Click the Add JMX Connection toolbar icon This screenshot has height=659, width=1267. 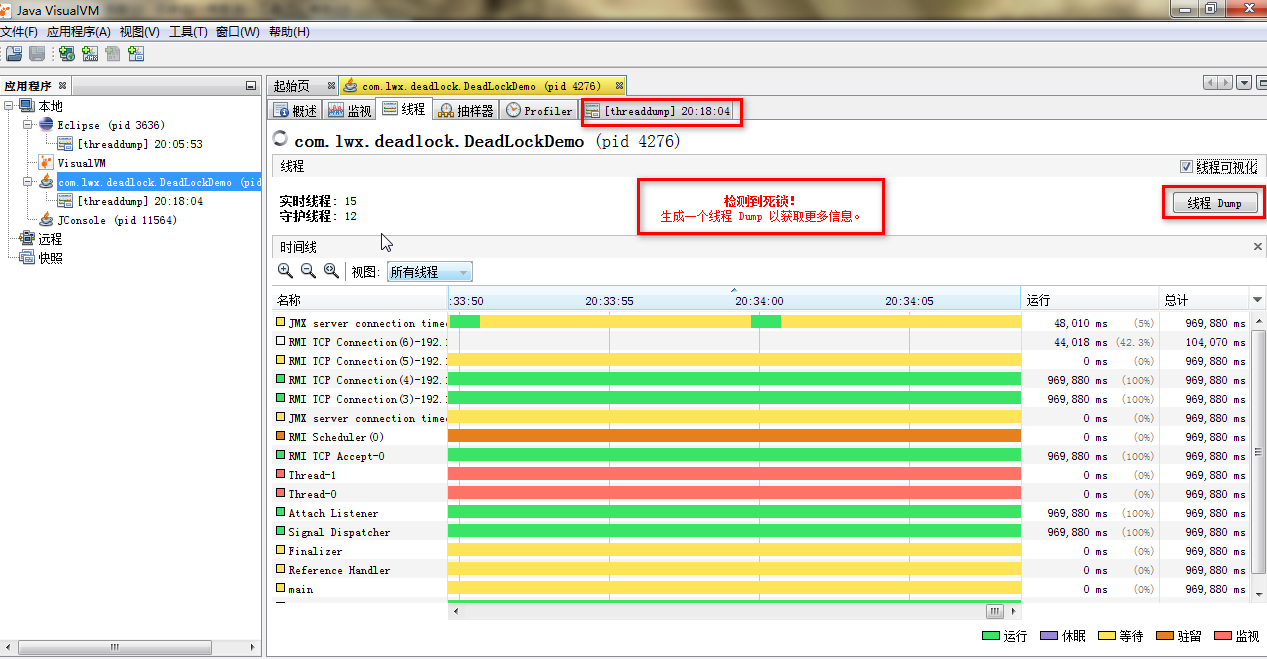[90, 54]
